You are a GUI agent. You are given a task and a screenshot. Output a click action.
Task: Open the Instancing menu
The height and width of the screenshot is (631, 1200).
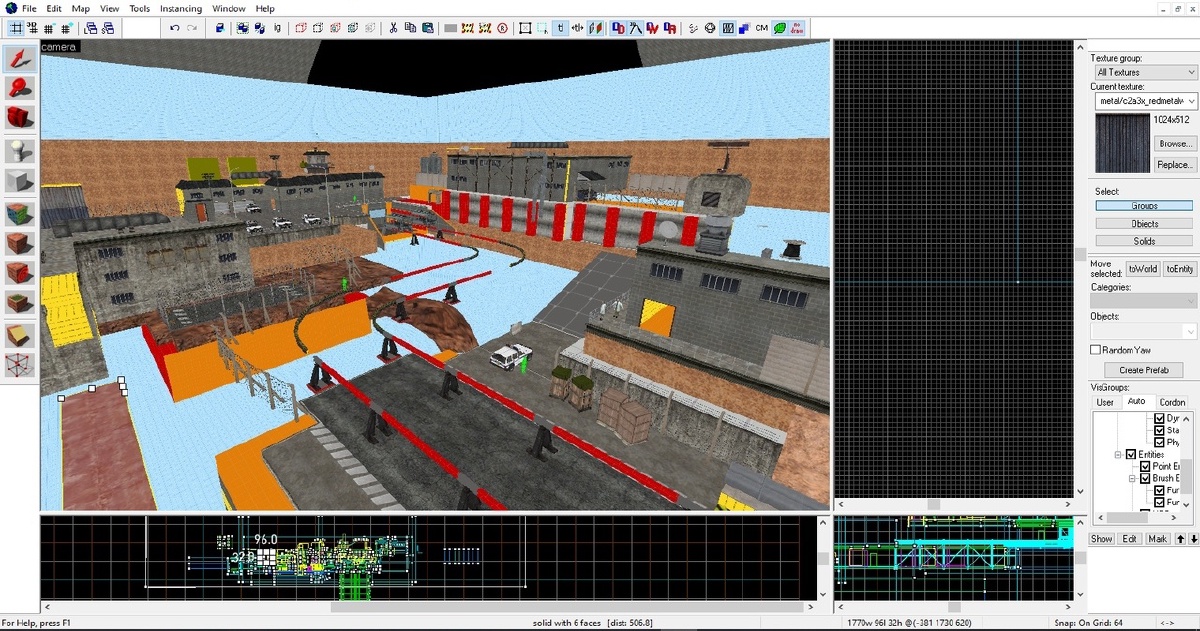point(181,8)
